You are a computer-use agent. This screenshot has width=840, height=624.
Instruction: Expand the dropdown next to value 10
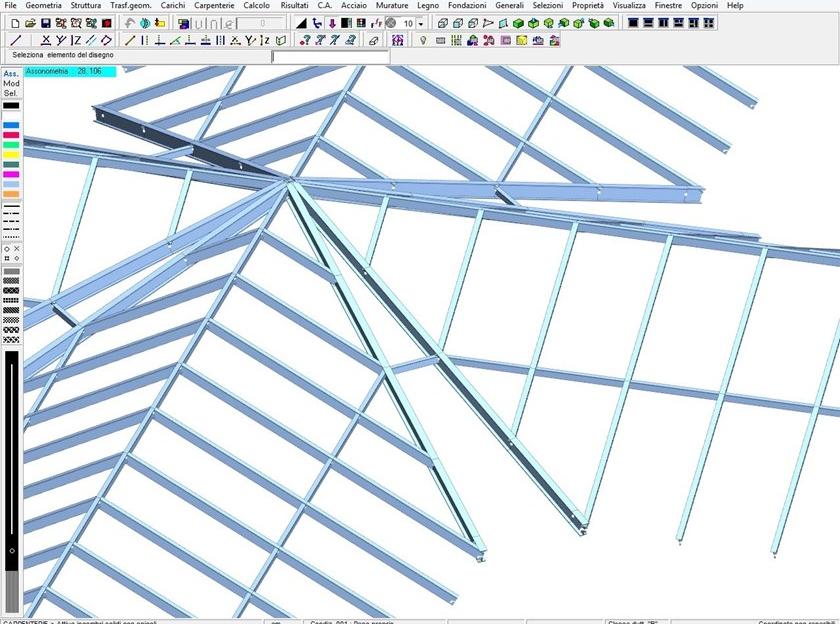pos(421,23)
